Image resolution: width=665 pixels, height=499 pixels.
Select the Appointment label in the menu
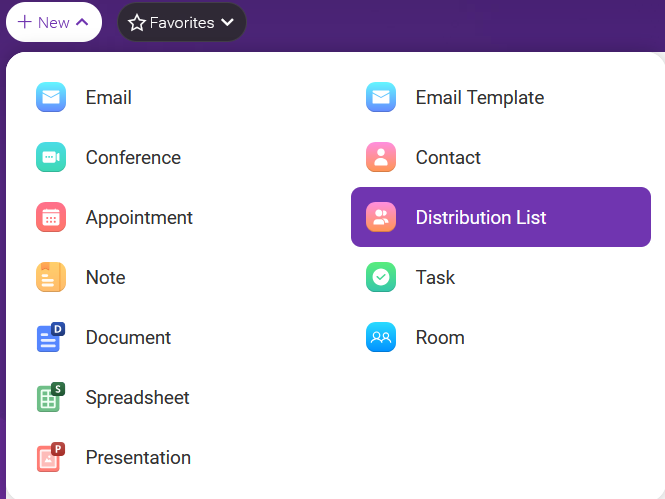(139, 218)
